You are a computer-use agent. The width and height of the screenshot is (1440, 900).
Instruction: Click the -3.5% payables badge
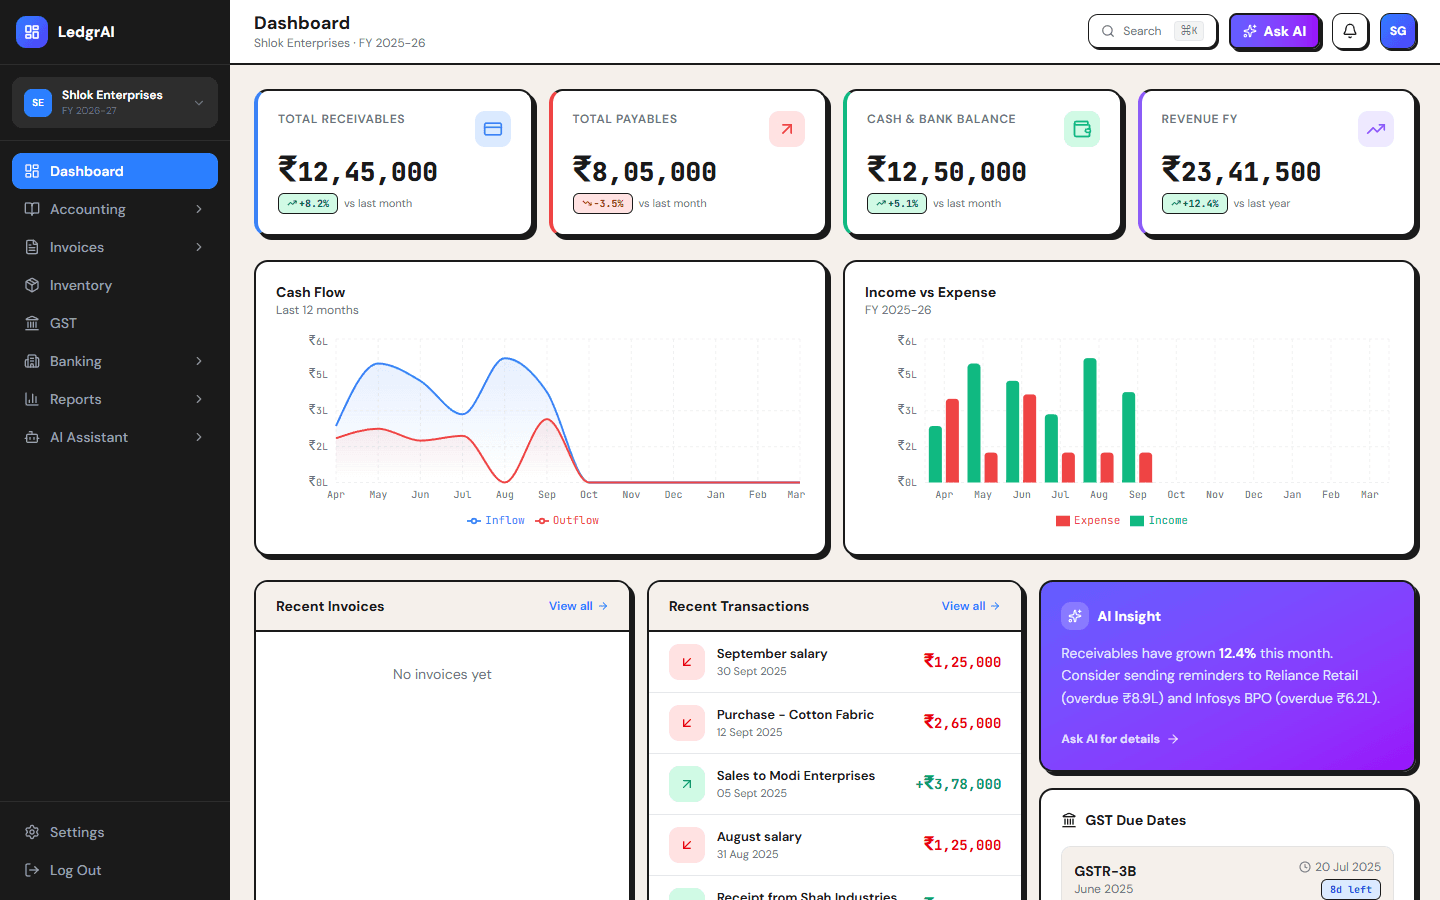tap(603, 203)
